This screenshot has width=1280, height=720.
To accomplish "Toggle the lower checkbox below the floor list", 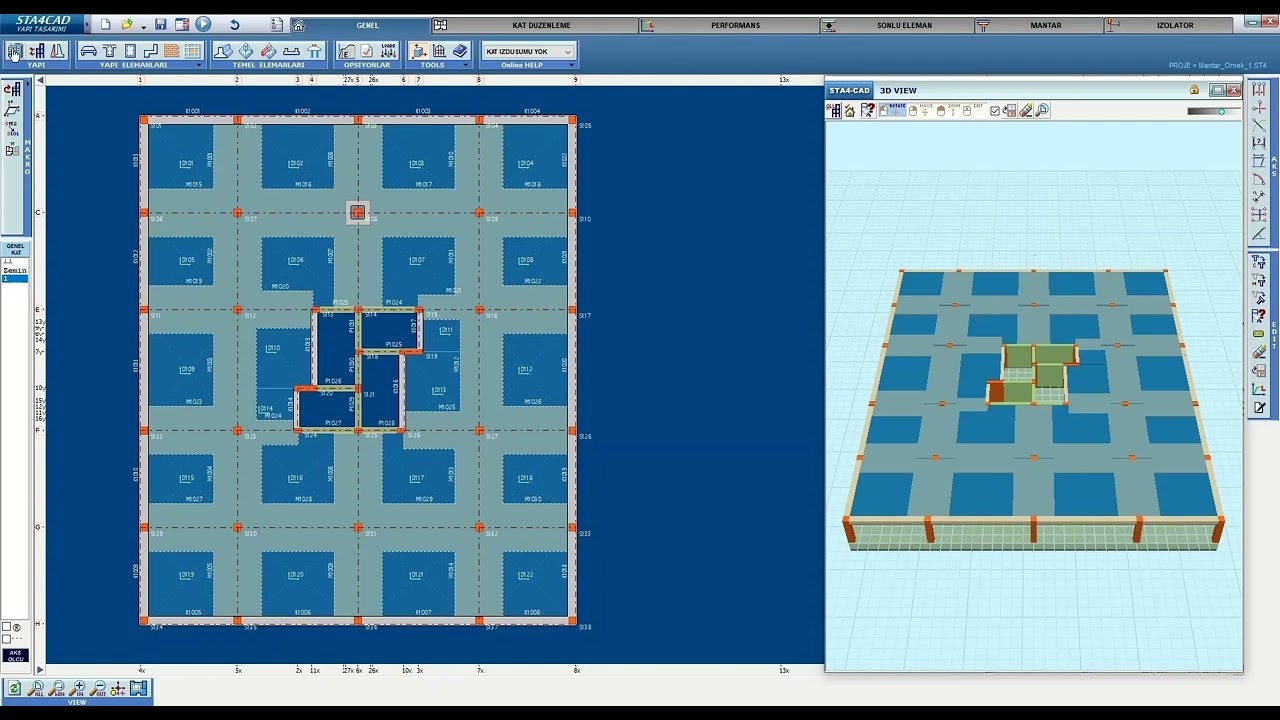I will click(x=7, y=638).
